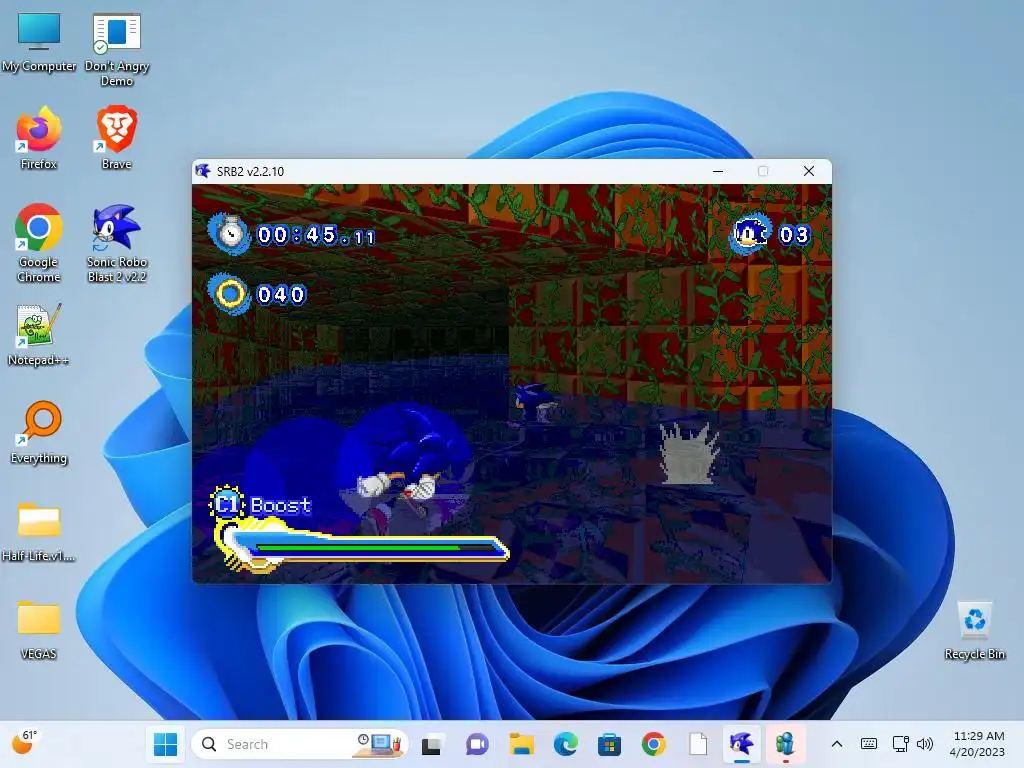Select the Google Chrome desktop shortcut
This screenshot has height=768, width=1024.
click(39, 244)
